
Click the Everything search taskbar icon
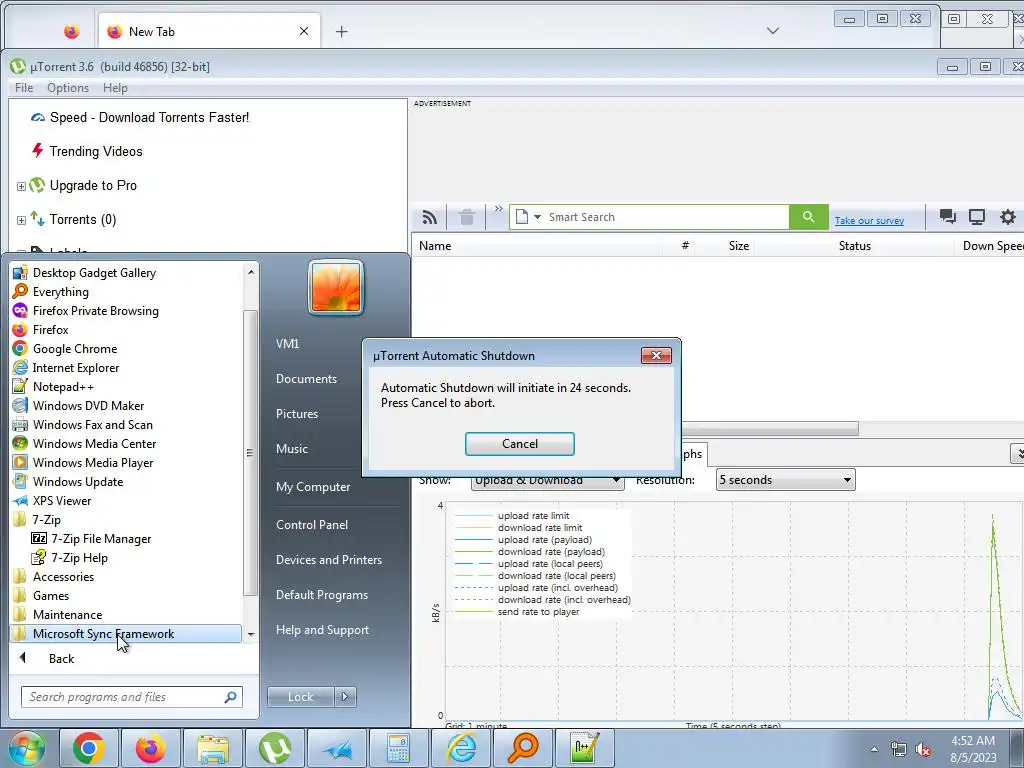pos(522,748)
